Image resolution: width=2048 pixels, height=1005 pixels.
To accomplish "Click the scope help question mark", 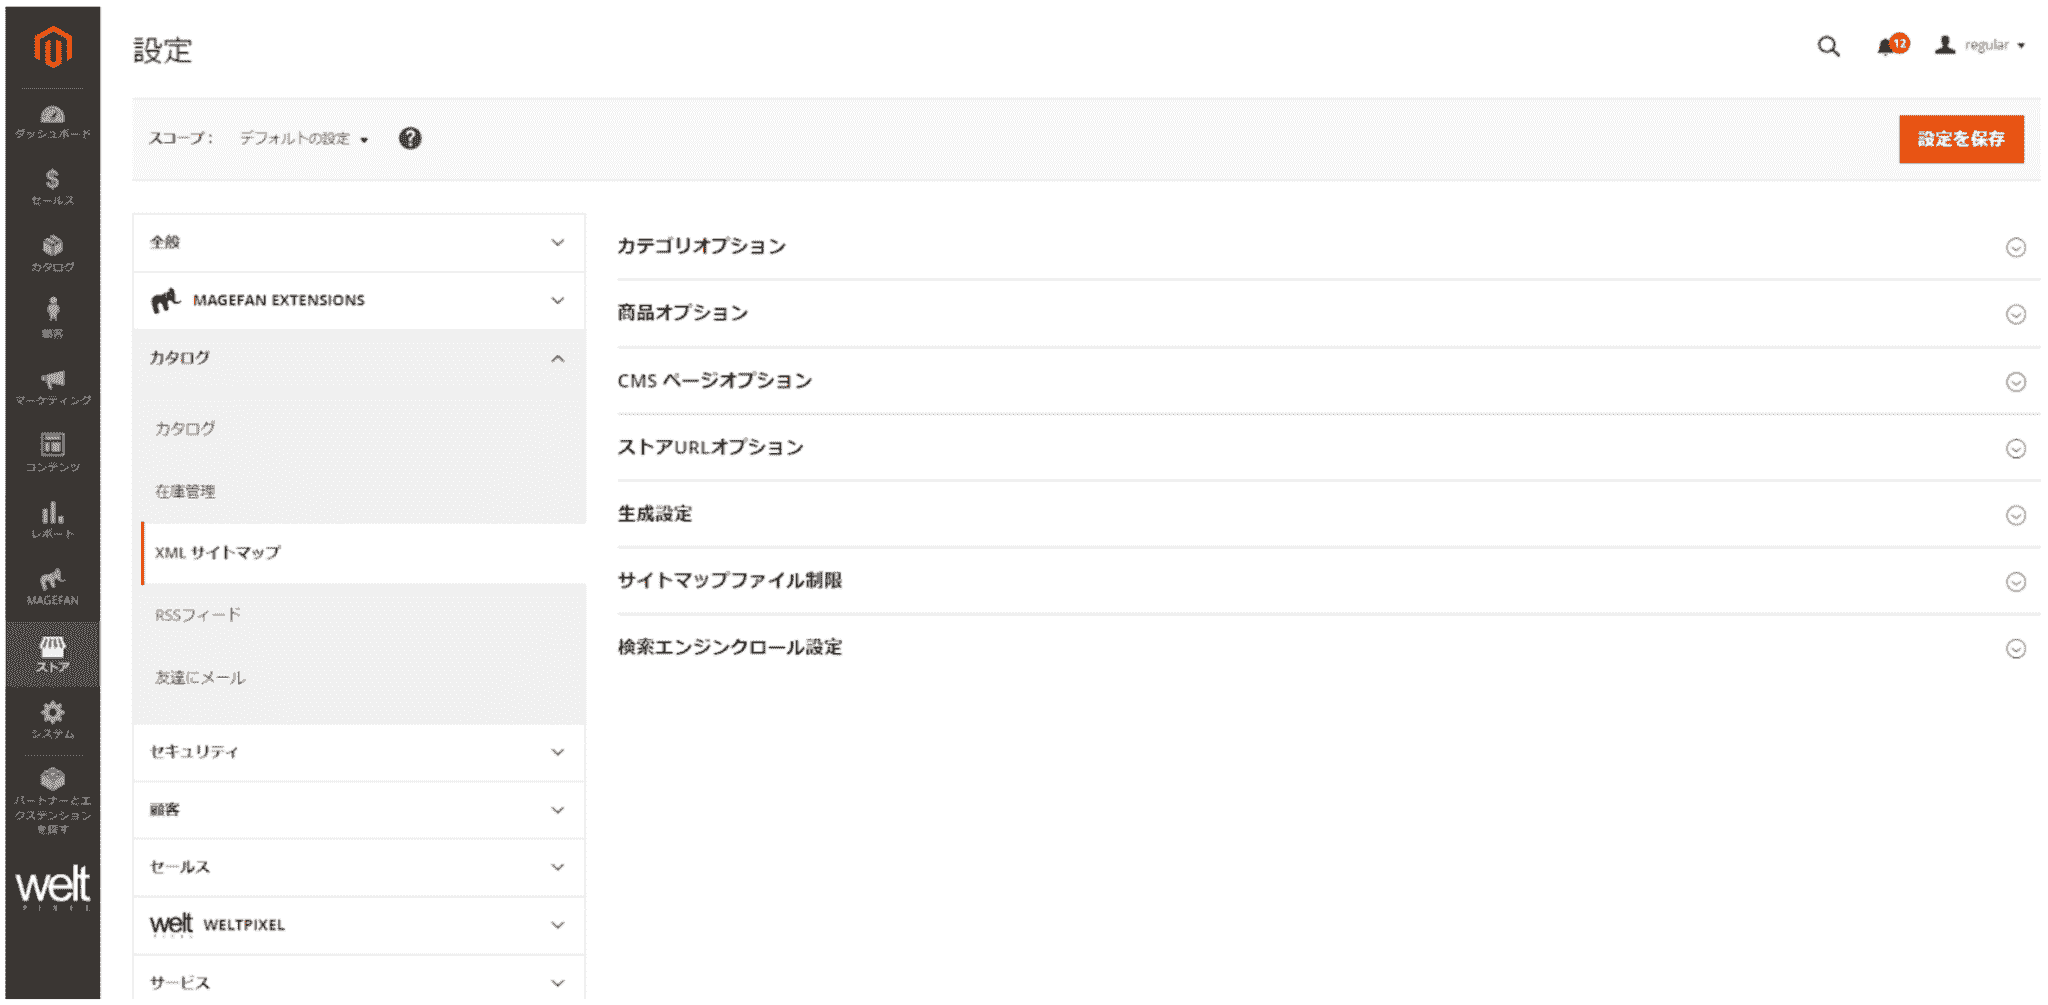I will tap(409, 139).
